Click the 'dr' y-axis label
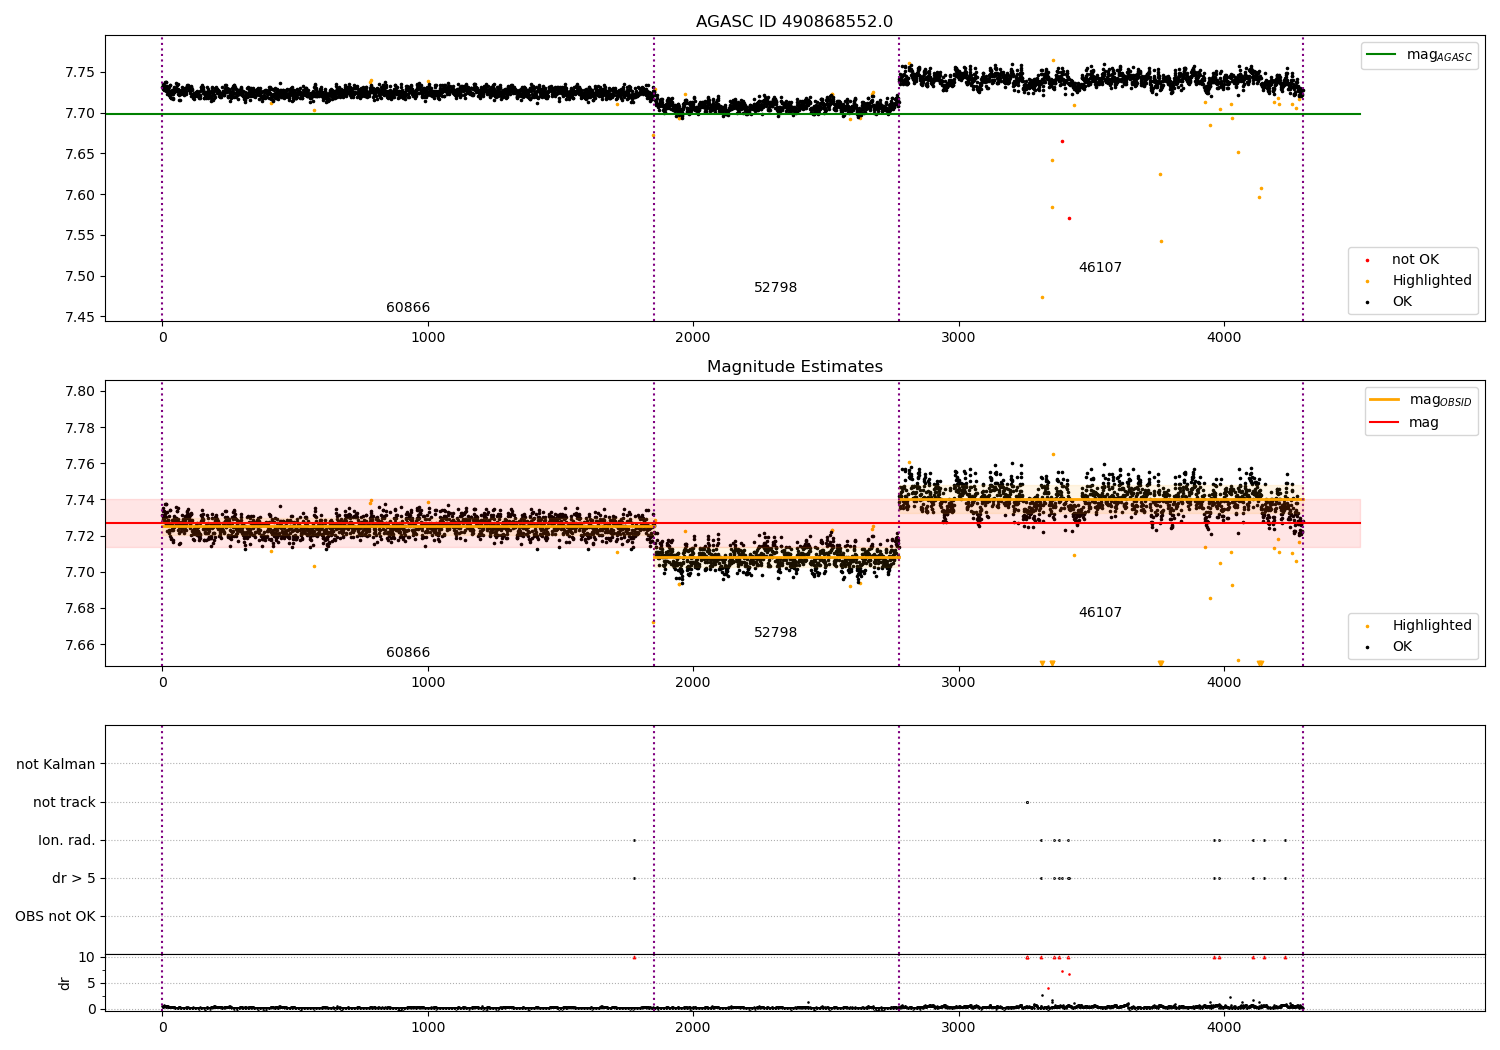This screenshot has width=1500, height=1050. tap(65, 983)
